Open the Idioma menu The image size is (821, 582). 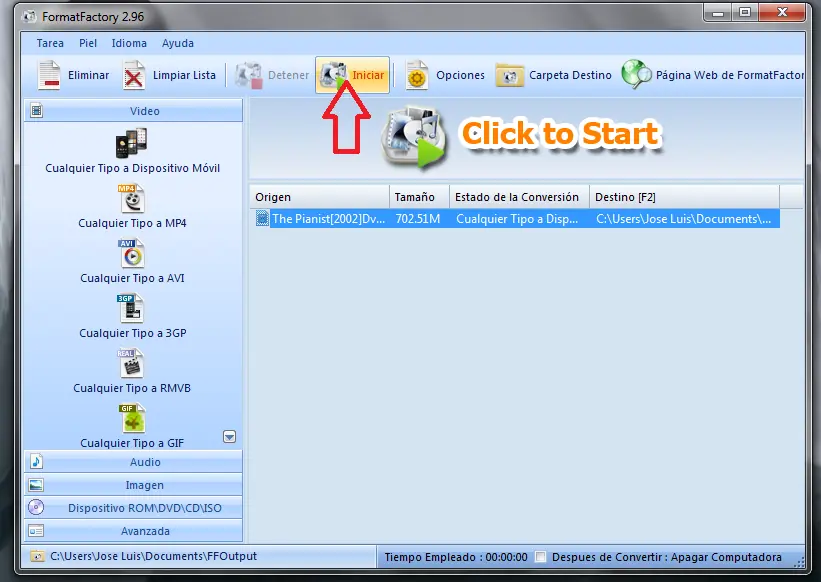[x=129, y=43]
